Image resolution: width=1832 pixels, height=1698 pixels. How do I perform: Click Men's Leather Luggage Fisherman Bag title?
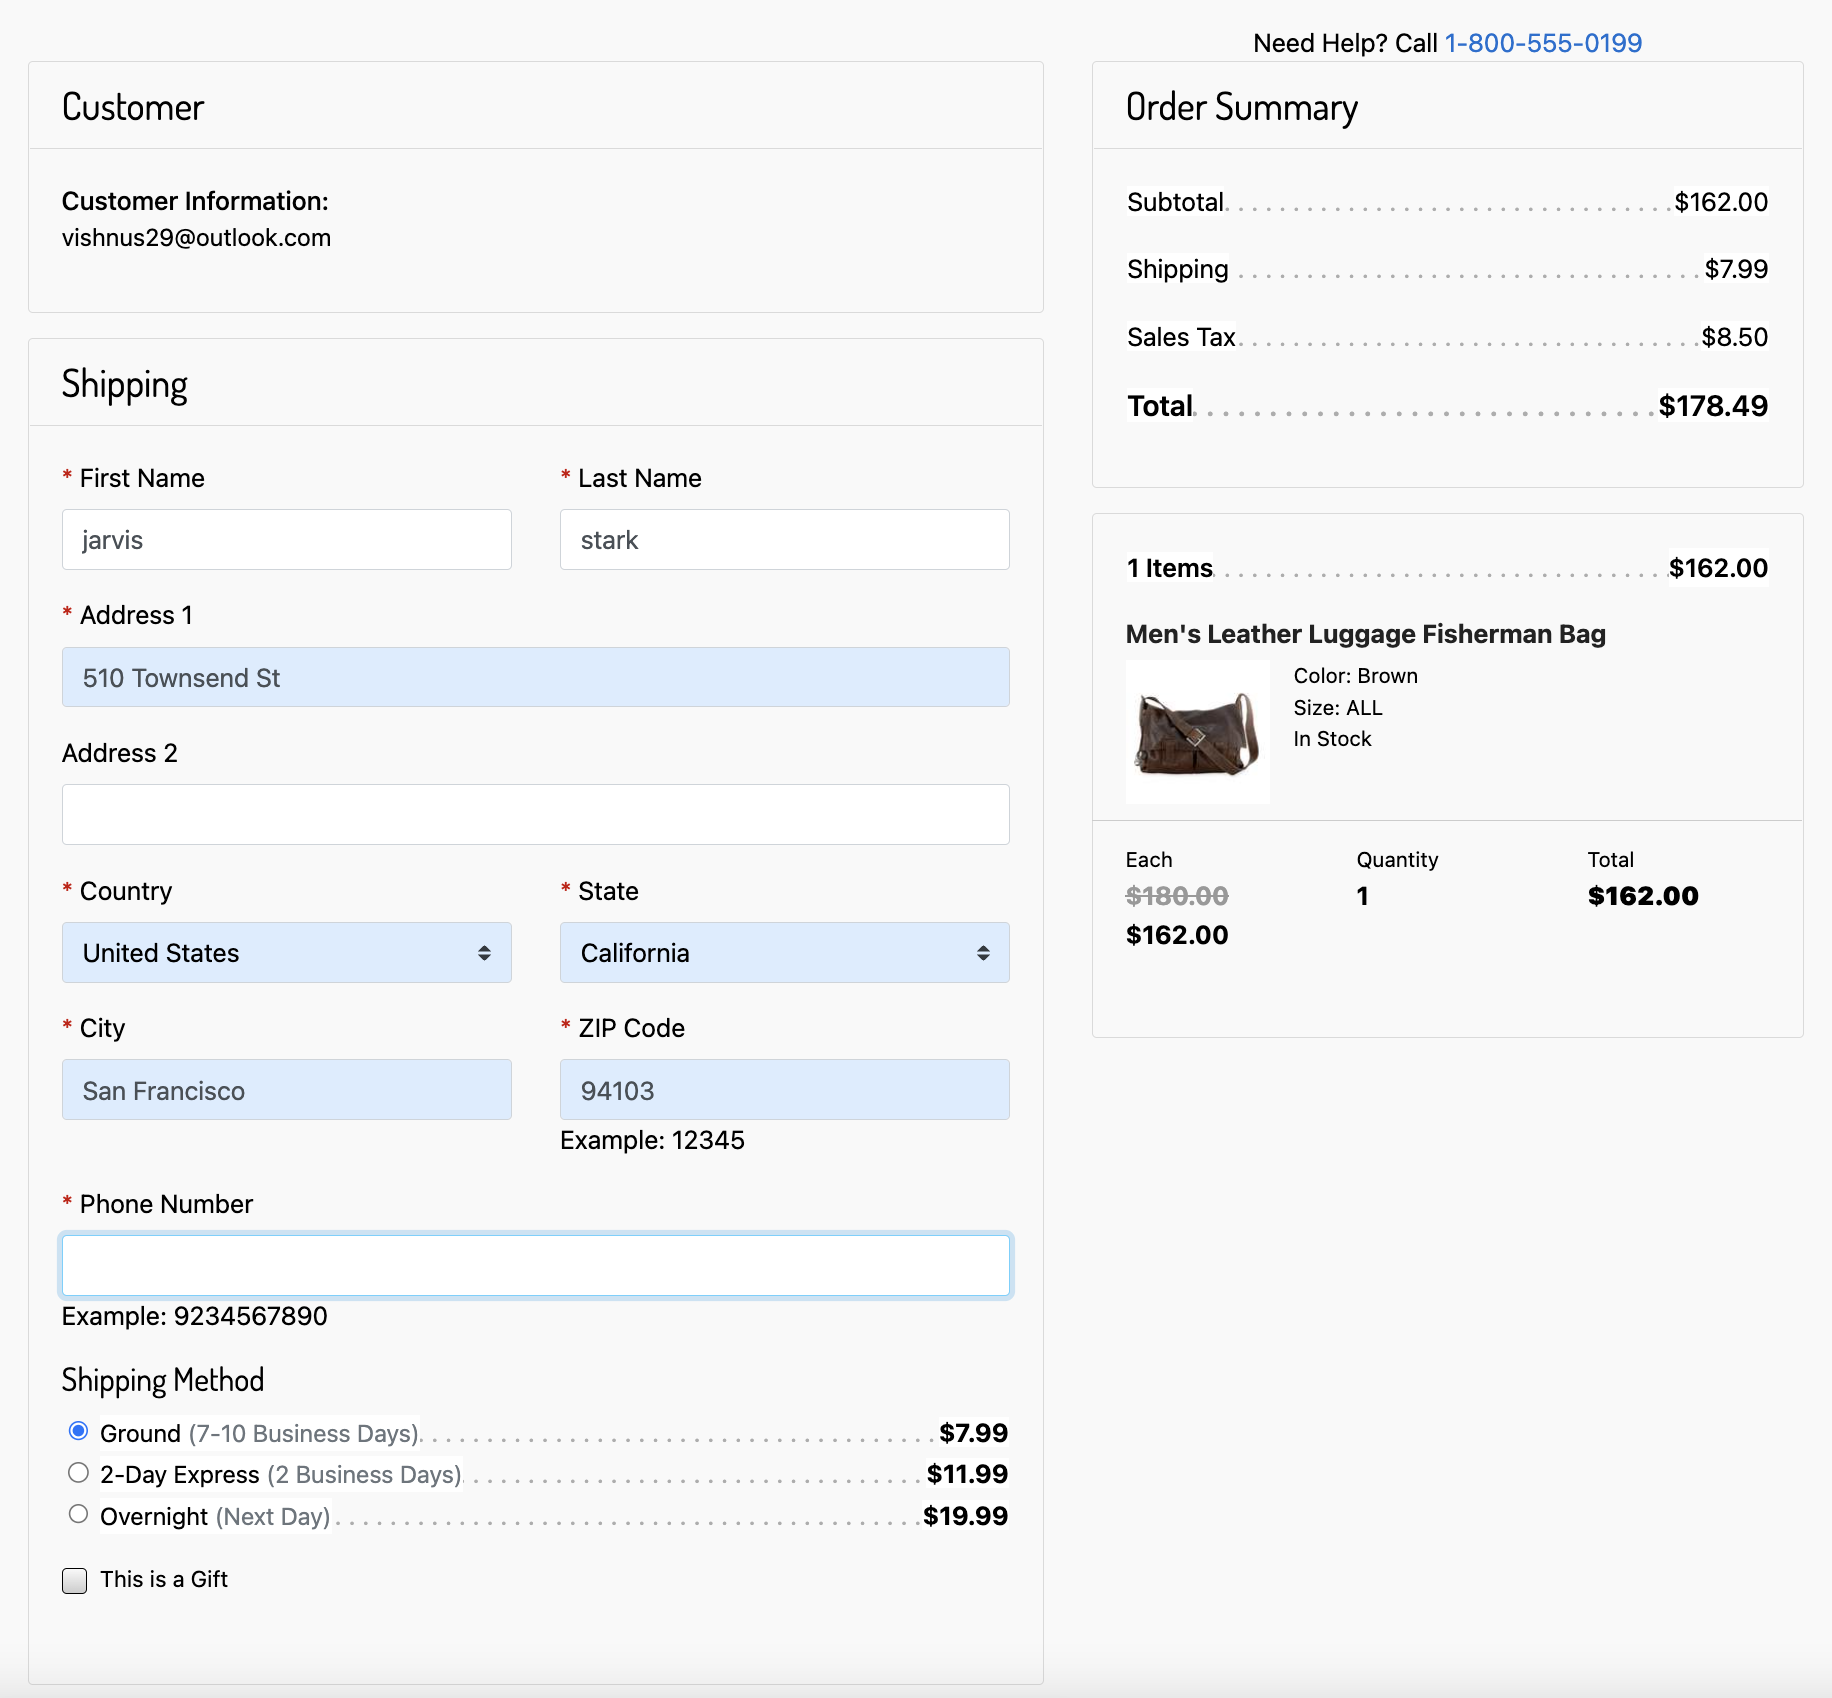click(x=1365, y=634)
